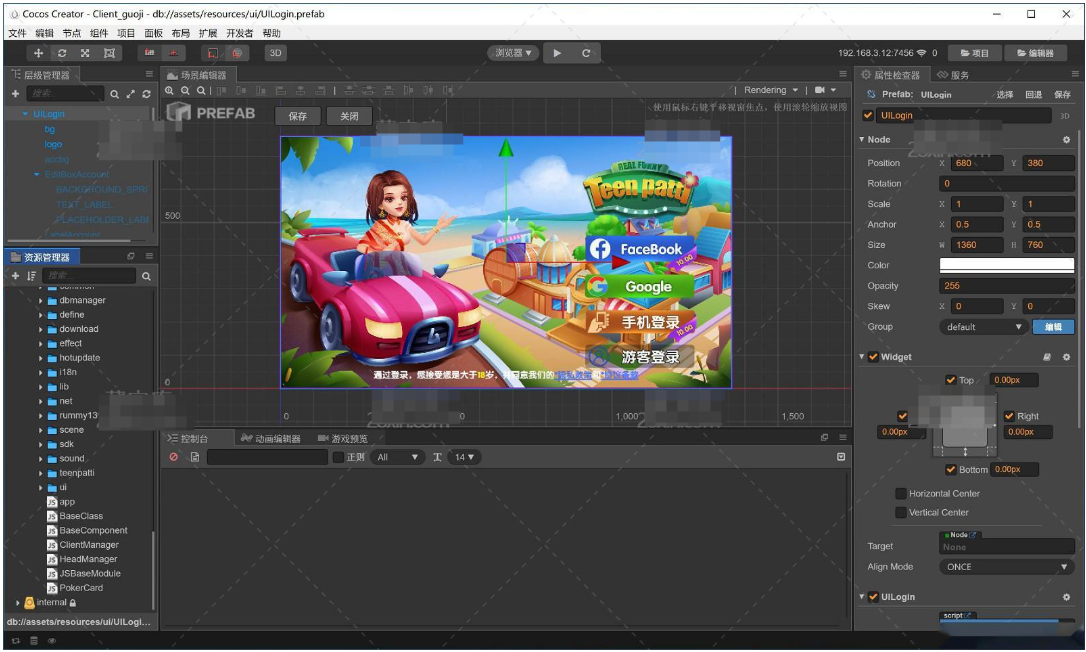This screenshot has width=1086, height=652.
Task: Switch to 3D view mode
Action: click(274, 53)
